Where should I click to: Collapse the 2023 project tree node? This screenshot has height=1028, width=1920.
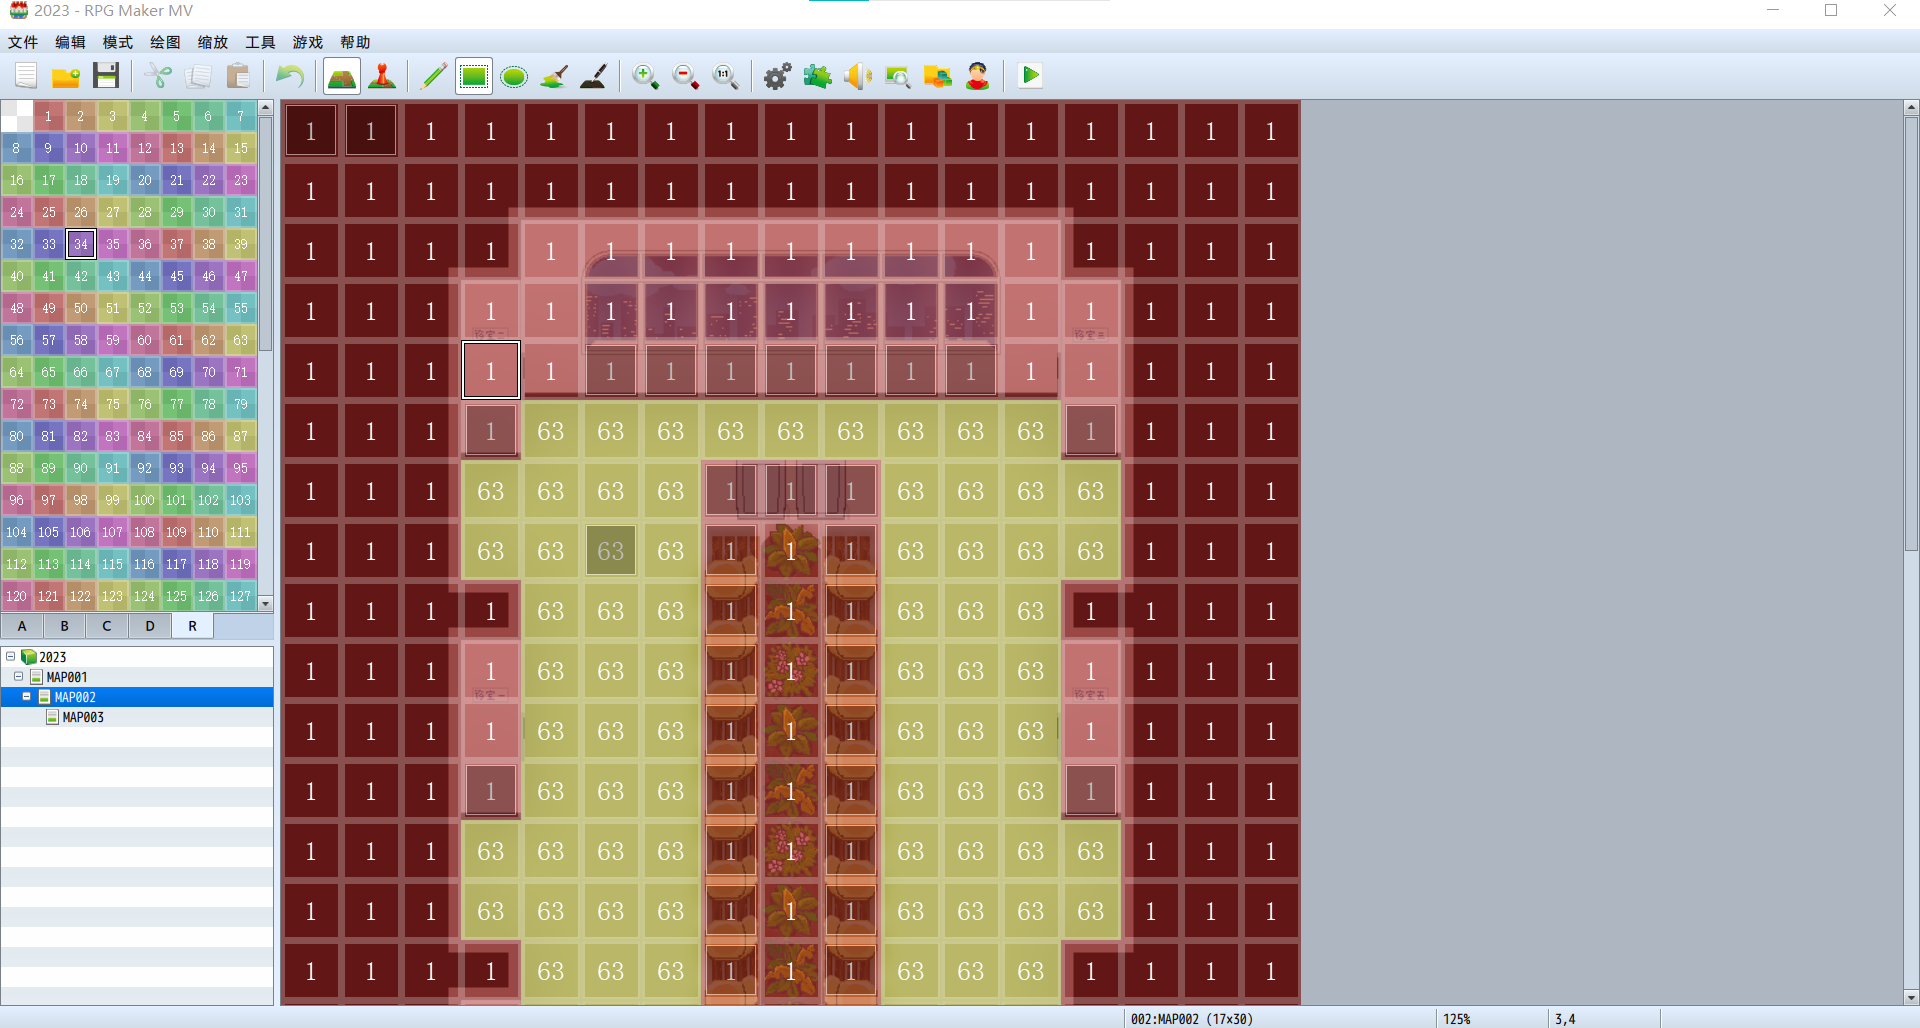click(x=11, y=657)
